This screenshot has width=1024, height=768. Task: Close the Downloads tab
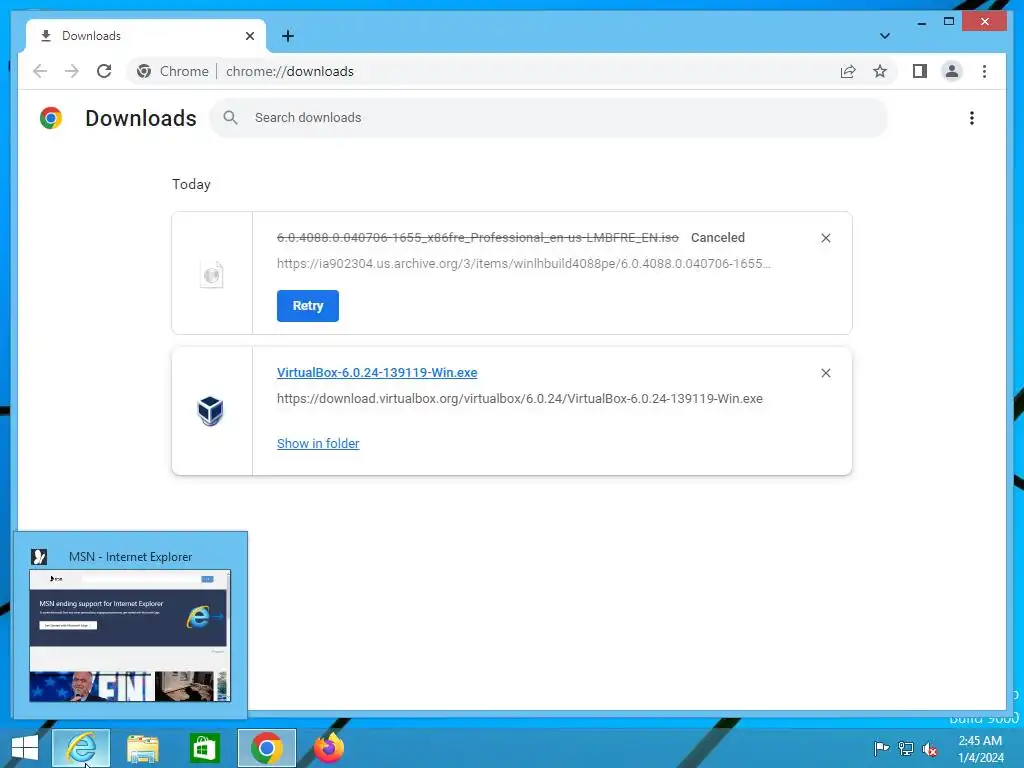pos(249,36)
